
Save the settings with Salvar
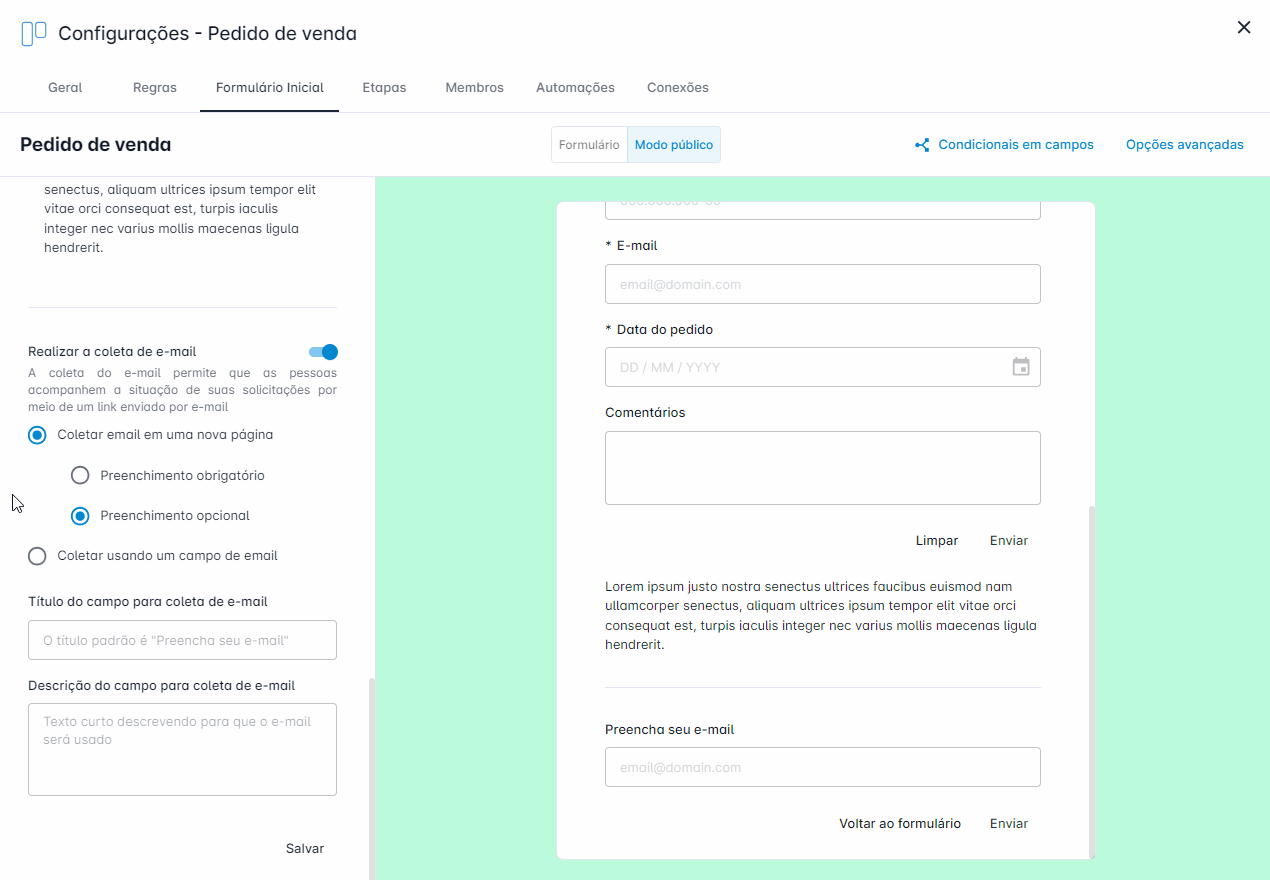(x=305, y=848)
